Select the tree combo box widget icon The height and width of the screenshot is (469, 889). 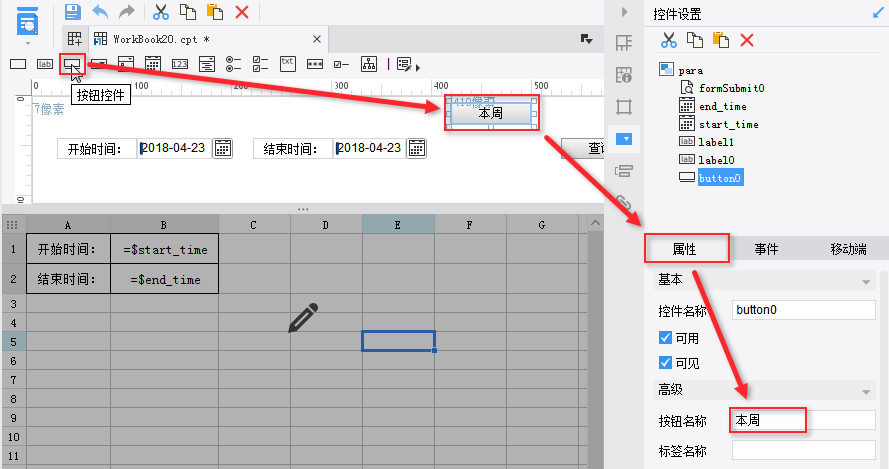click(x=206, y=64)
